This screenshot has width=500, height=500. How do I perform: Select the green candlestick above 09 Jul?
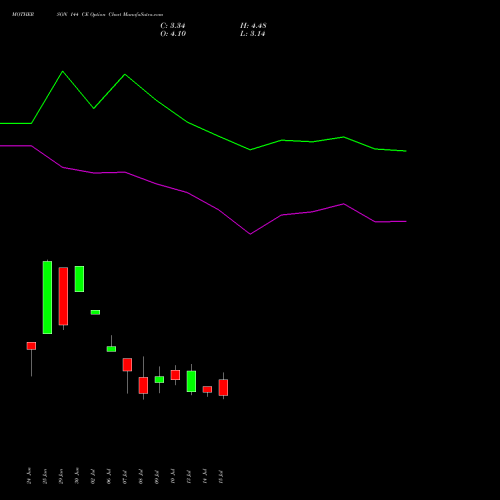(x=159, y=379)
